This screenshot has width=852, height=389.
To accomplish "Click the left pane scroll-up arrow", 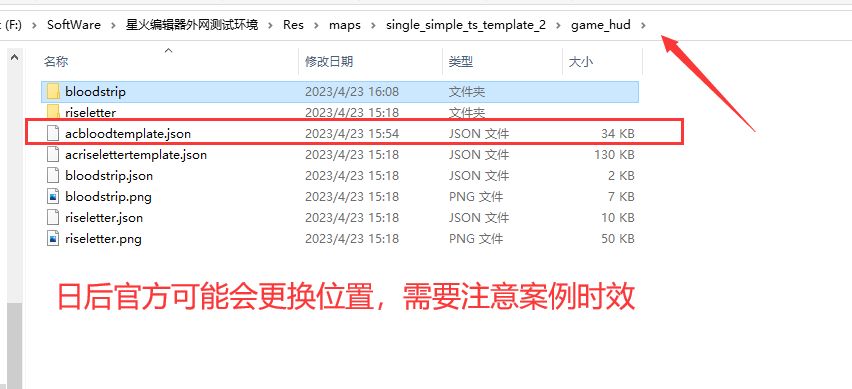I will pyautogui.click(x=15, y=57).
